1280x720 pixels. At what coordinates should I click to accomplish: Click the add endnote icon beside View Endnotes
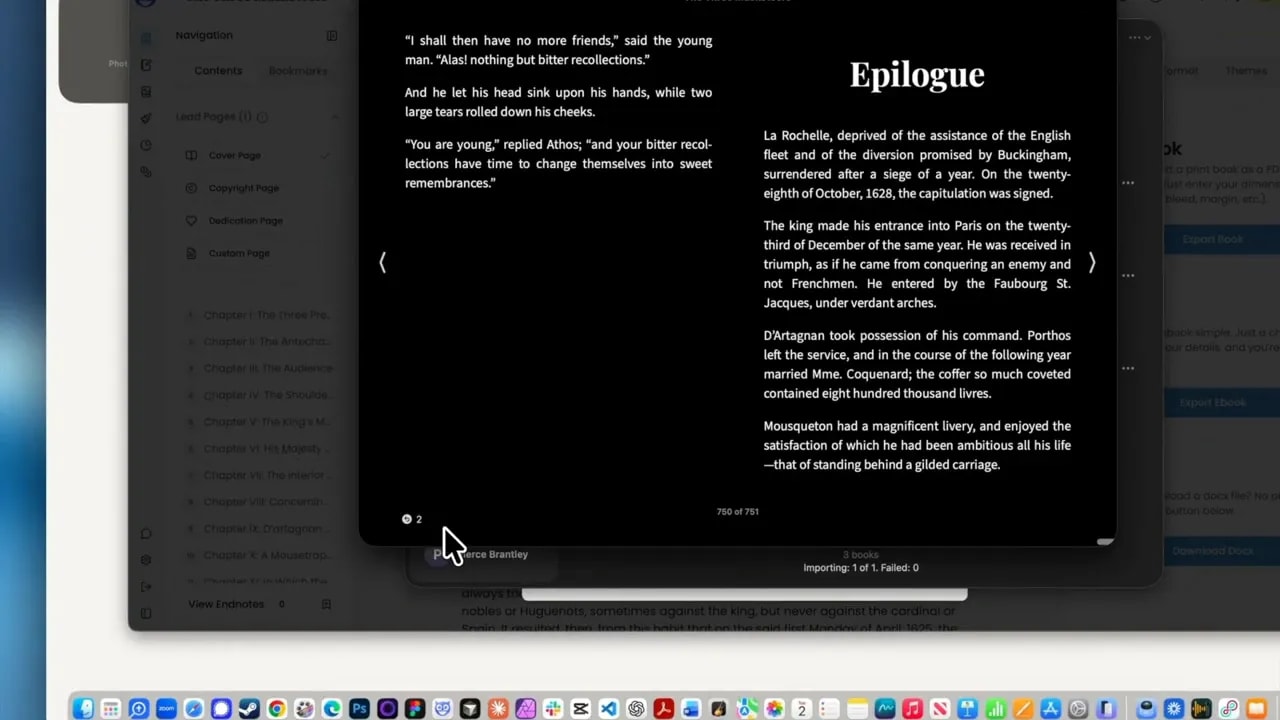click(x=326, y=604)
